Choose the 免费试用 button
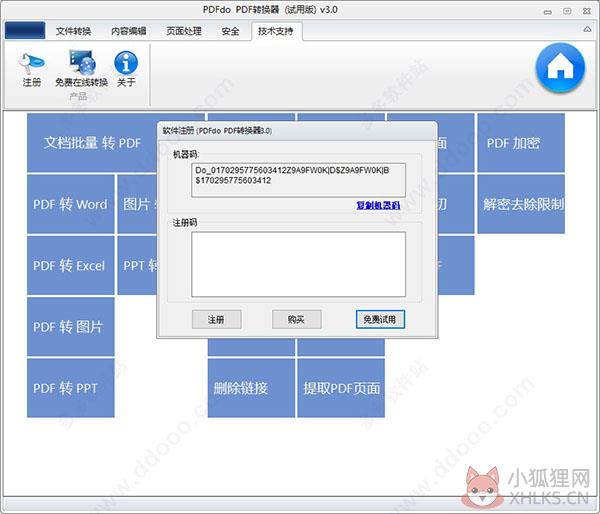Image resolution: width=600 pixels, height=514 pixels. pyautogui.click(x=380, y=319)
